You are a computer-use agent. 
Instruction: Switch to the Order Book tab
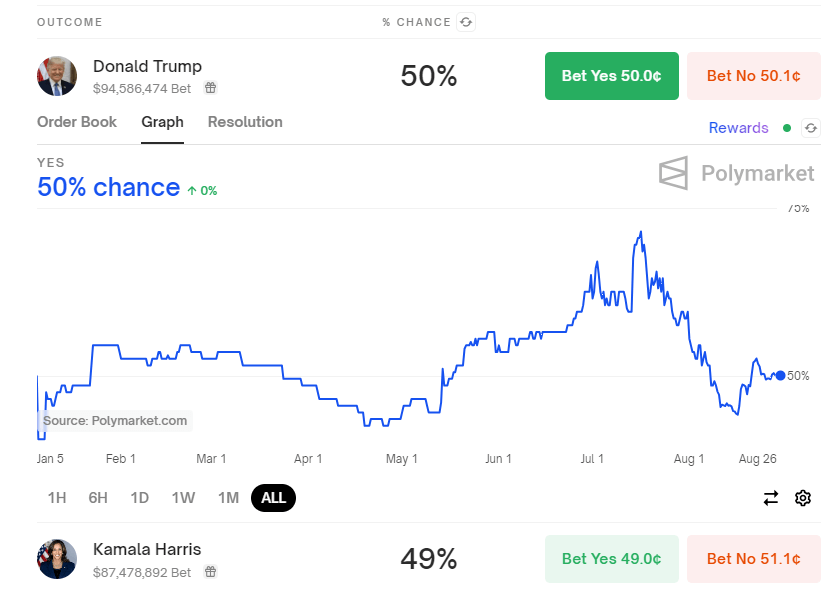click(x=77, y=122)
